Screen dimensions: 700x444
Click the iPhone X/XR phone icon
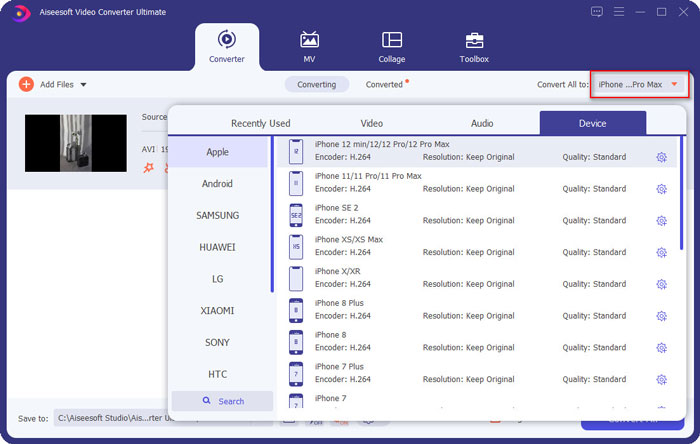tap(296, 278)
